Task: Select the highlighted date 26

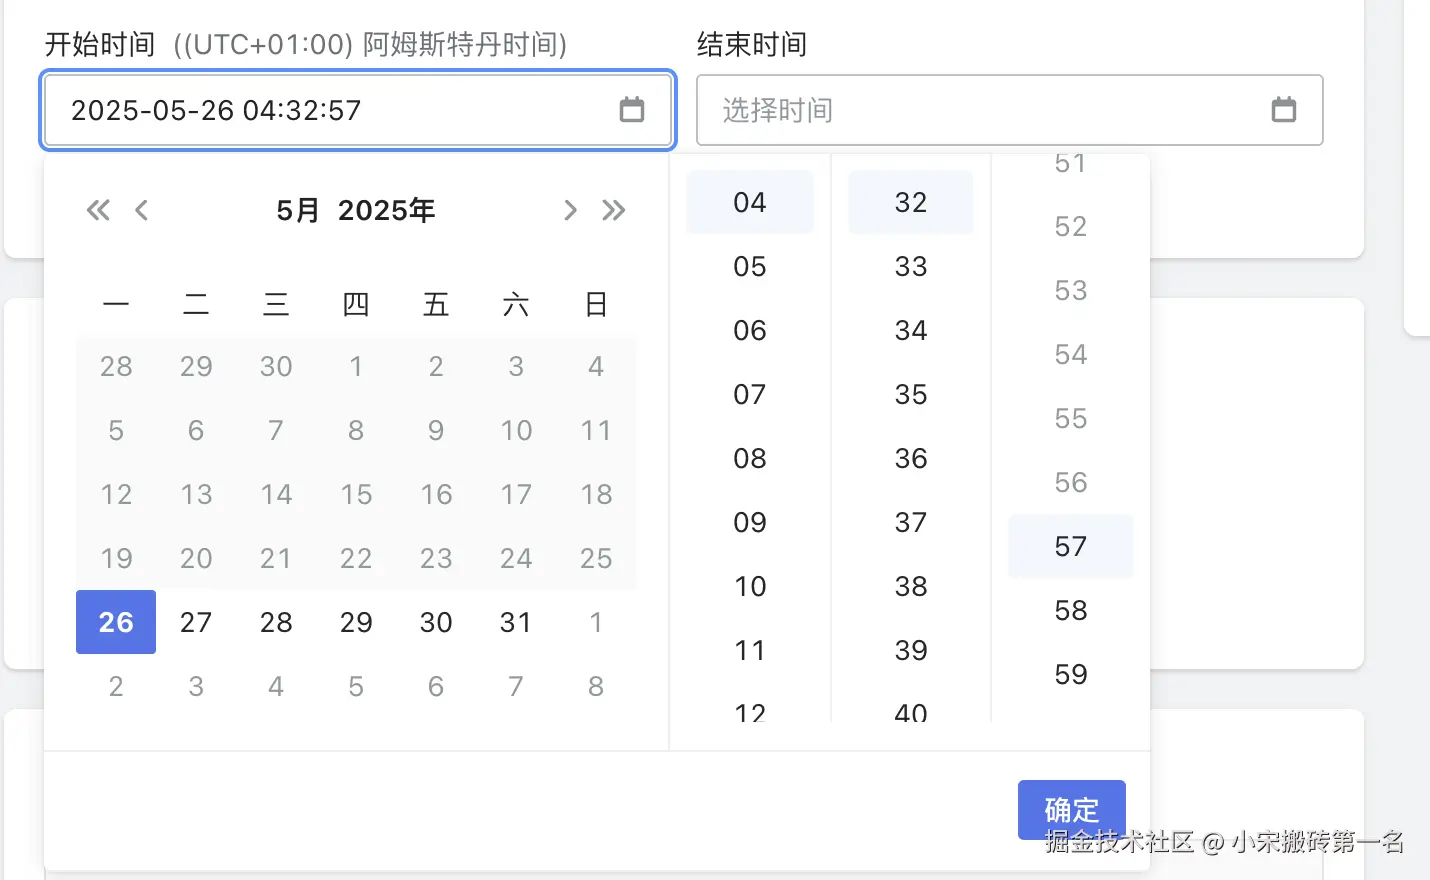Action: 116,622
